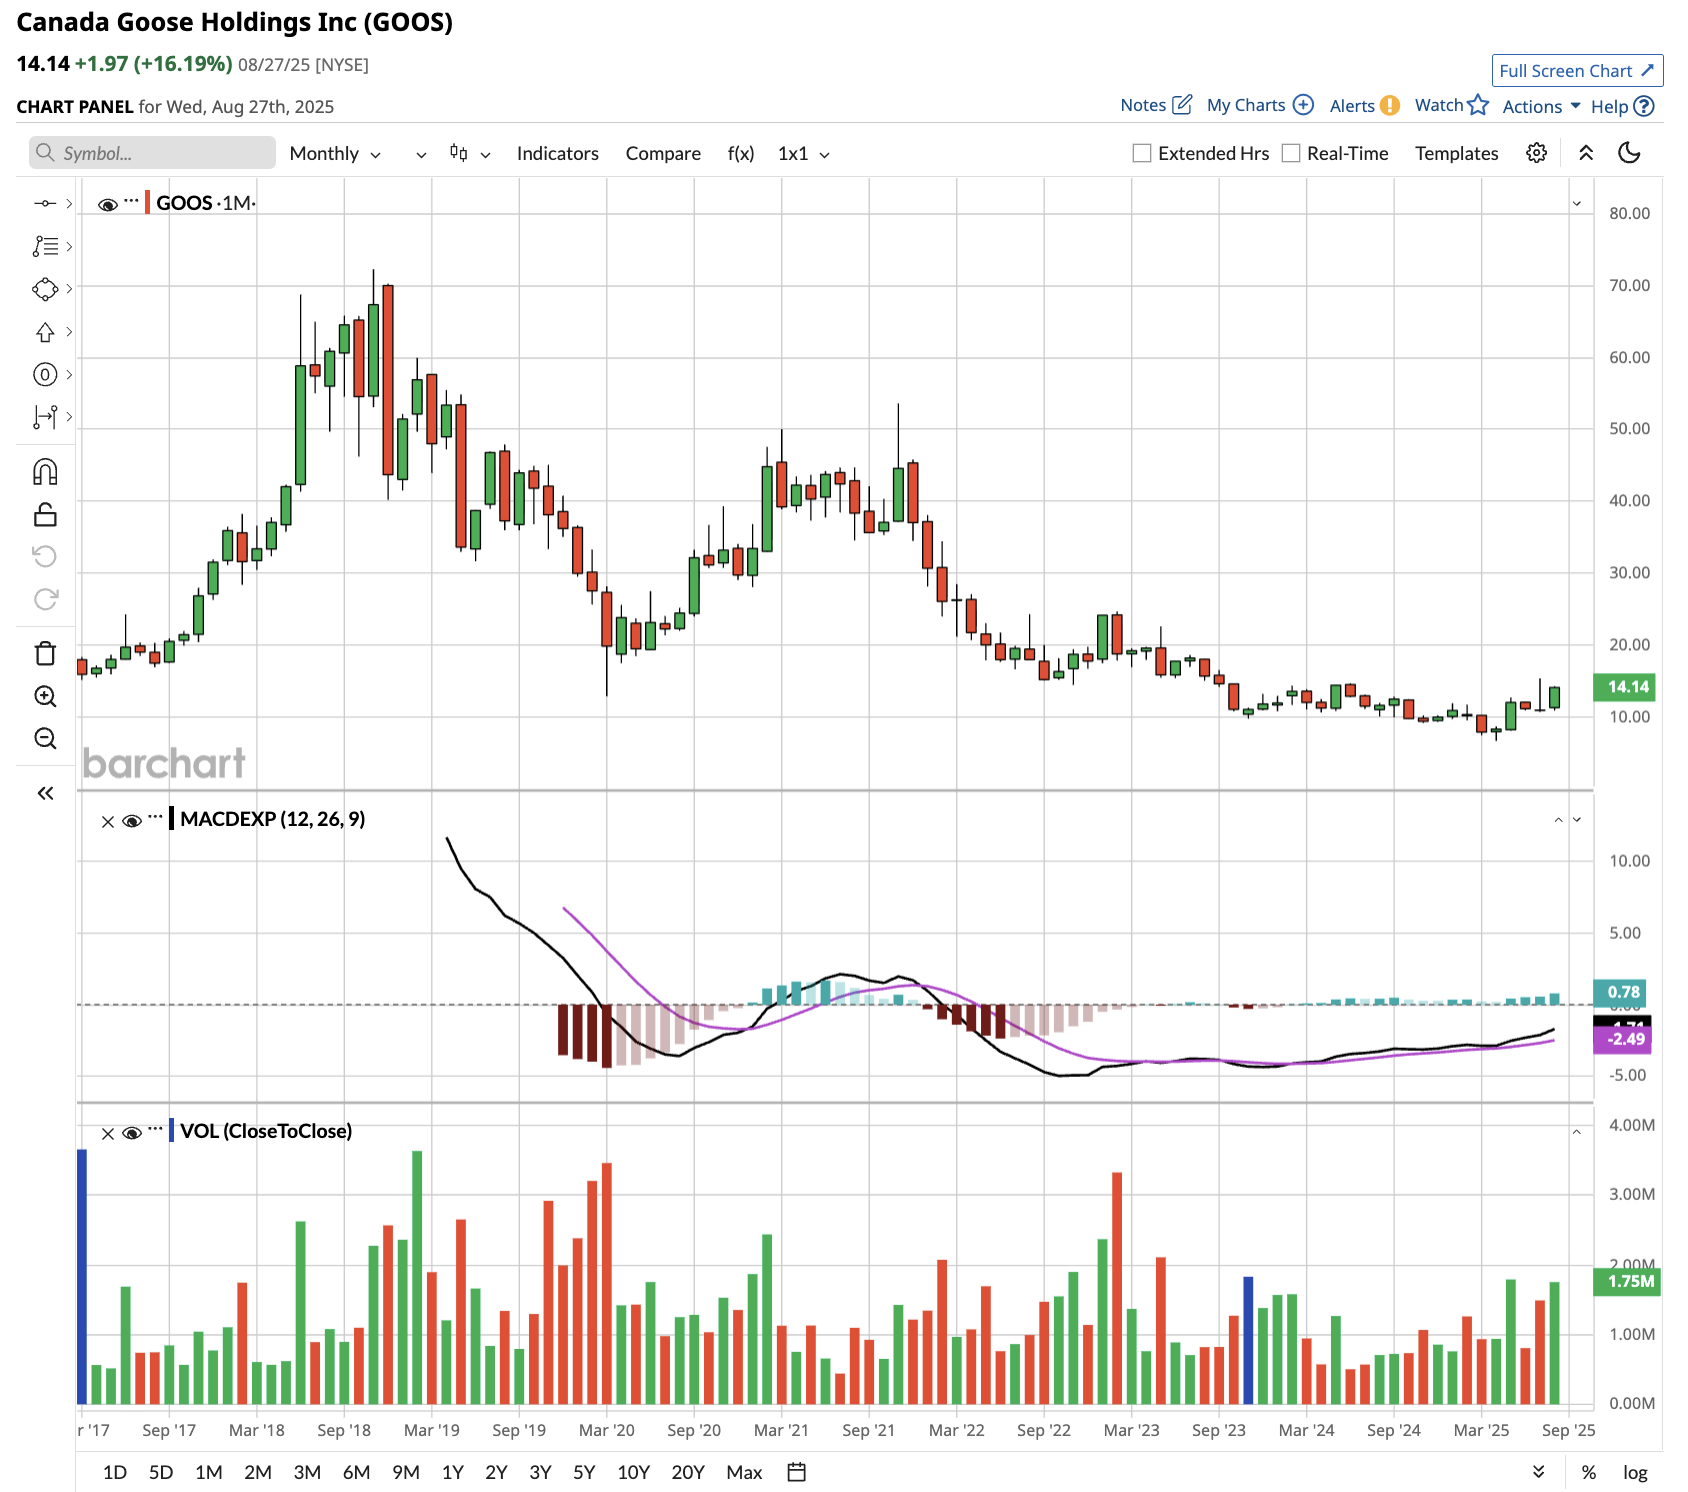Switch to dark mode moon icon
This screenshot has height=1492, width=1688.
[x=1629, y=153]
